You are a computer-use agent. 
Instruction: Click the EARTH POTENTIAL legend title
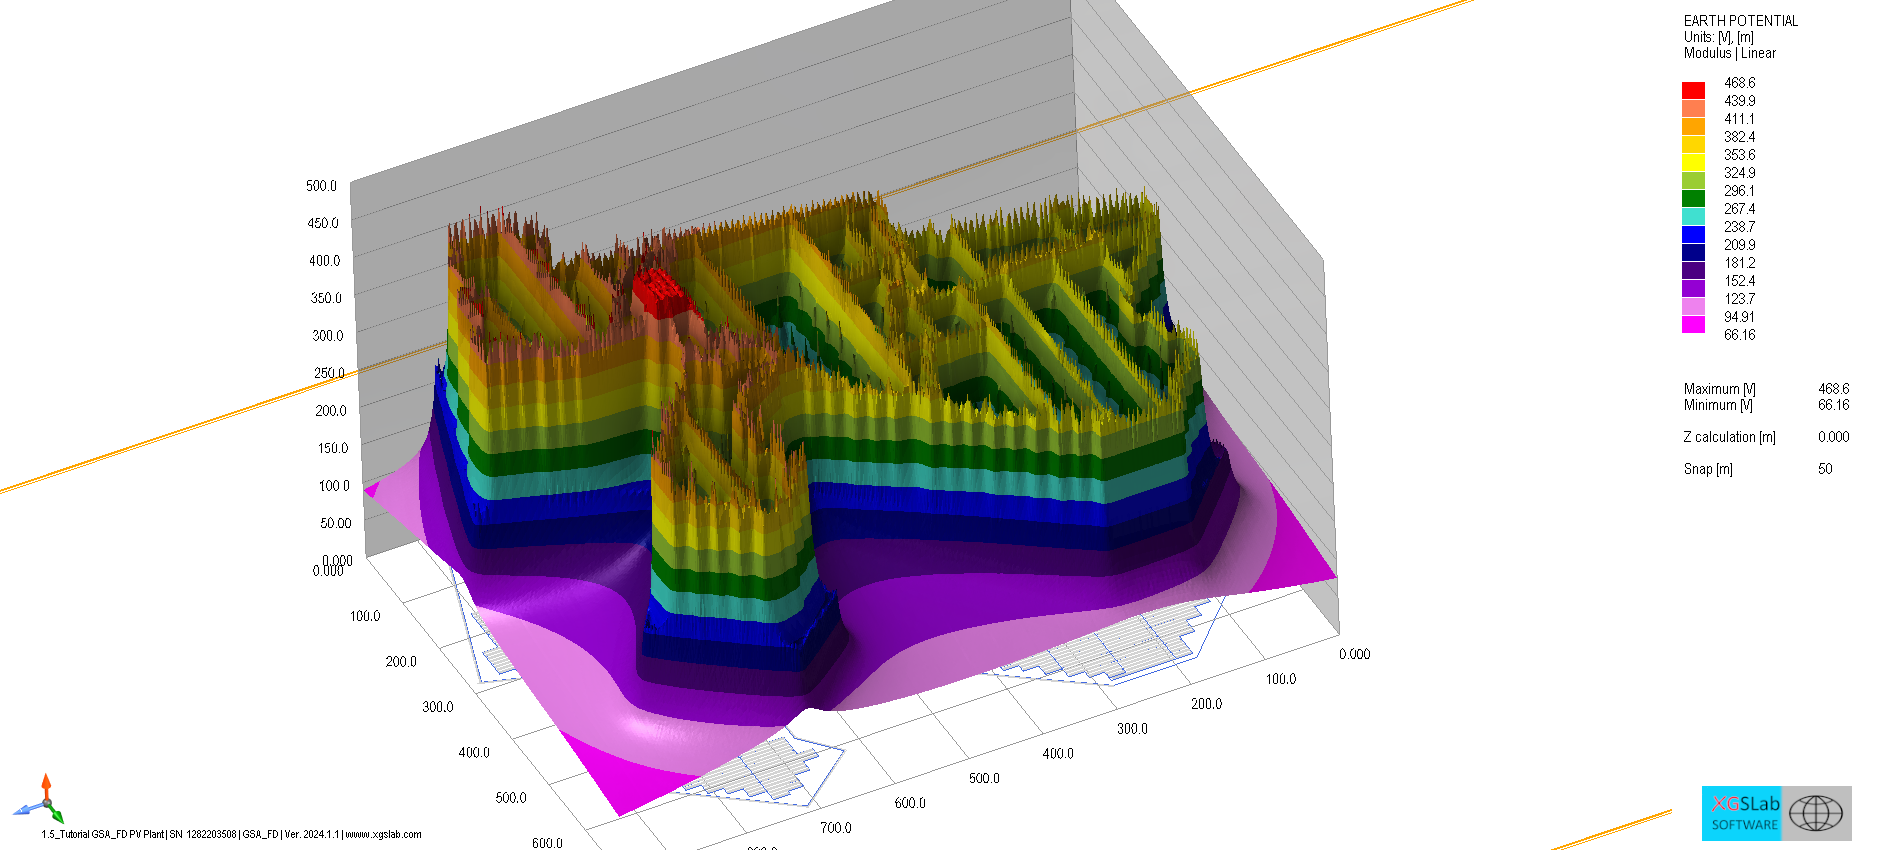pos(1740,21)
